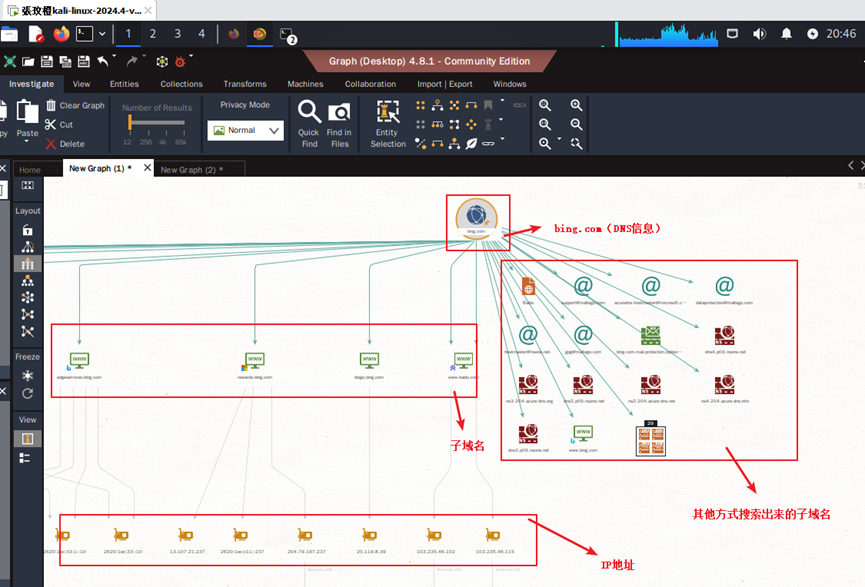The width and height of the screenshot is (865, 587).
Task: Click the leaf selection icon in ribbon
Action: point(471,144)
